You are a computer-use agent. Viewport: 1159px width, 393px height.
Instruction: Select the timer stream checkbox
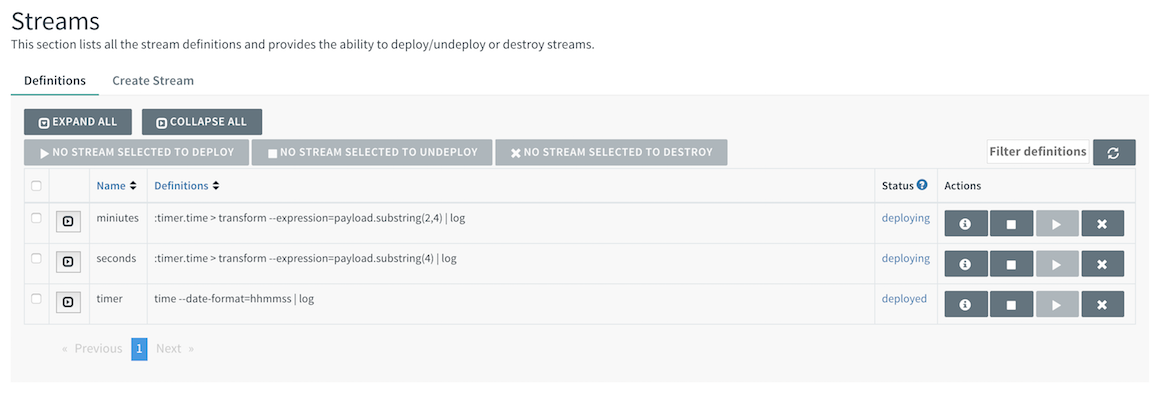pyautogui.click(x=36, y=298)
